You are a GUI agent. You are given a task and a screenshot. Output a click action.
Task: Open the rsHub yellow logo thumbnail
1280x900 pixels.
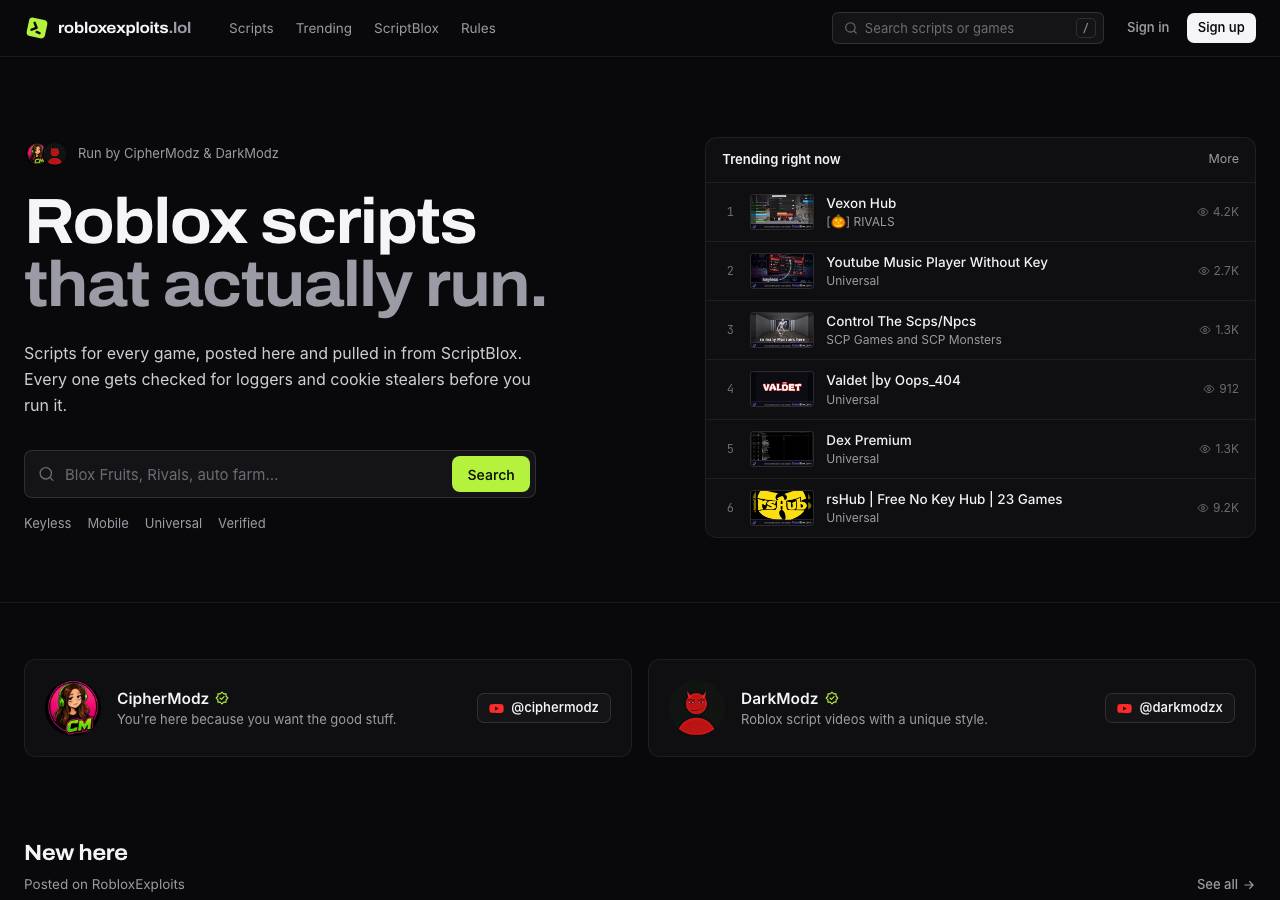(x=782, y=507)
